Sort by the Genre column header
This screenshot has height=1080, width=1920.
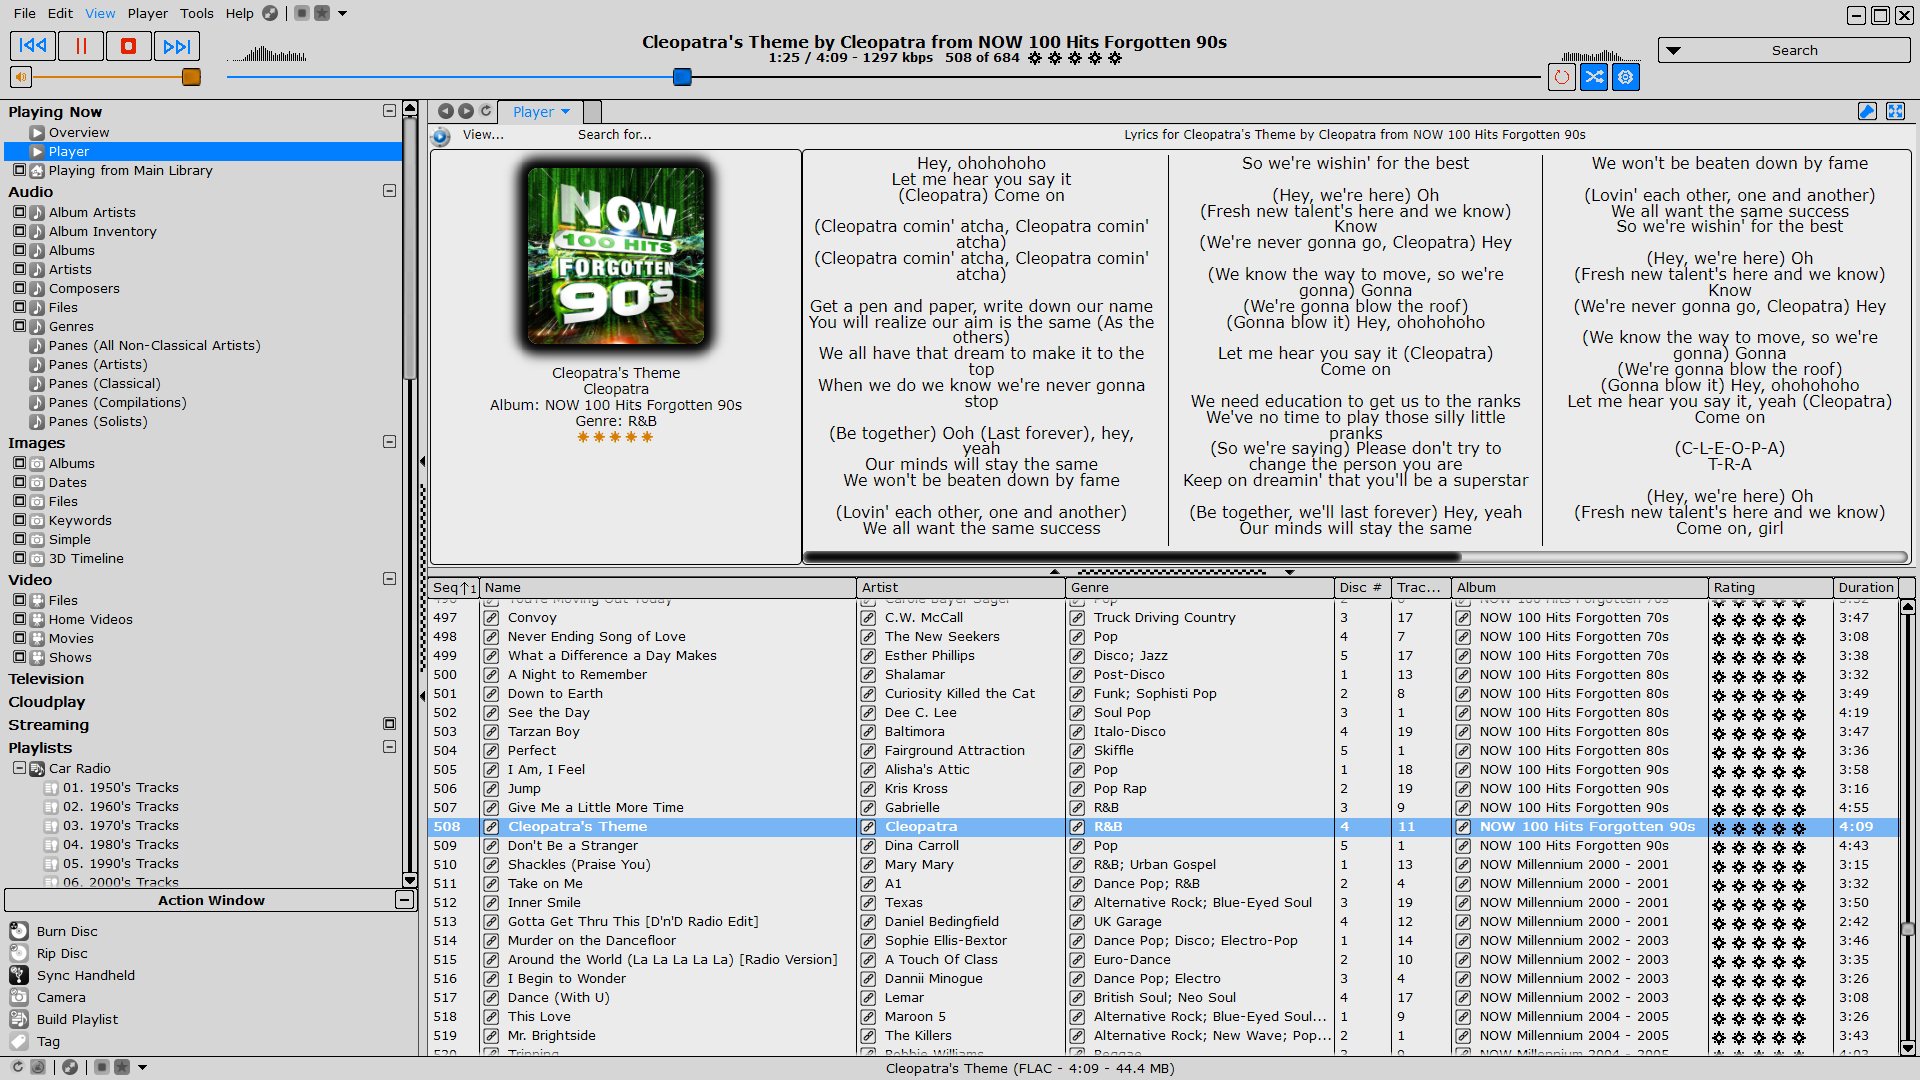(x=1200, y=588)
